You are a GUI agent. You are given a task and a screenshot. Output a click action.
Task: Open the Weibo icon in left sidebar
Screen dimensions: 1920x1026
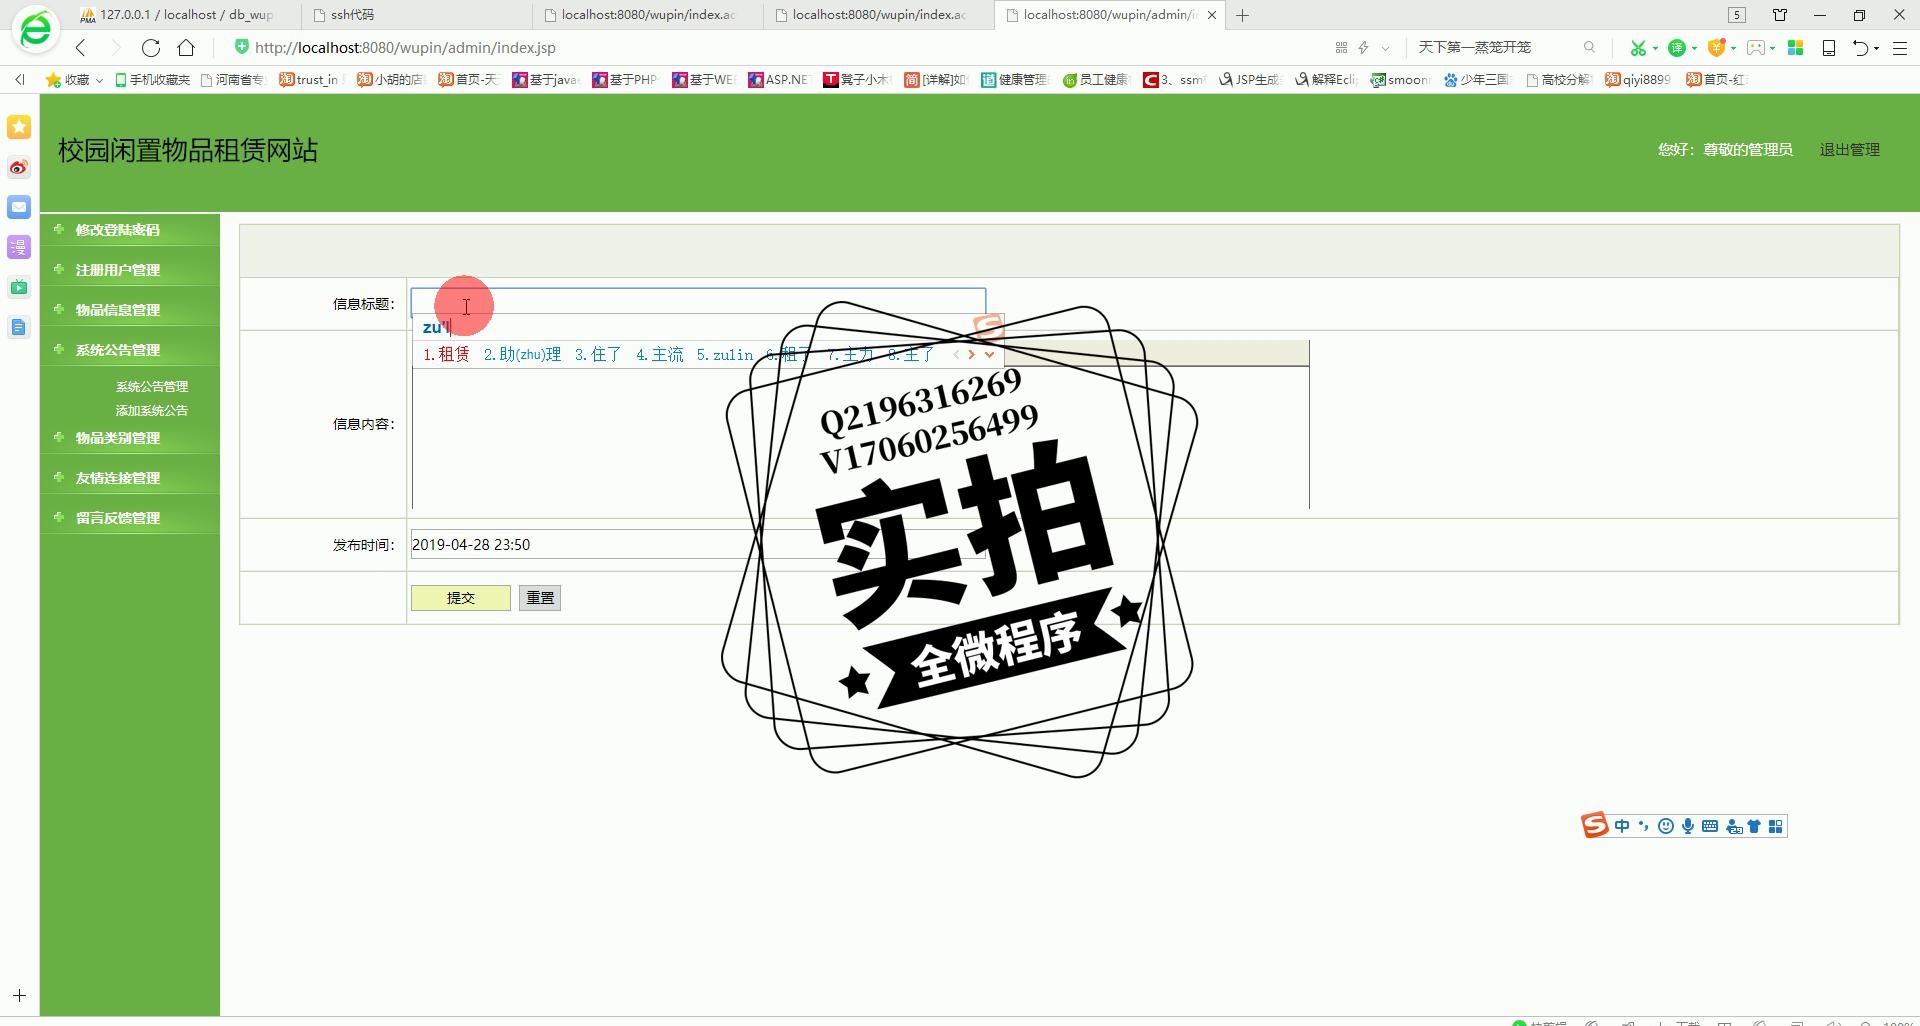tap(19, 167)
